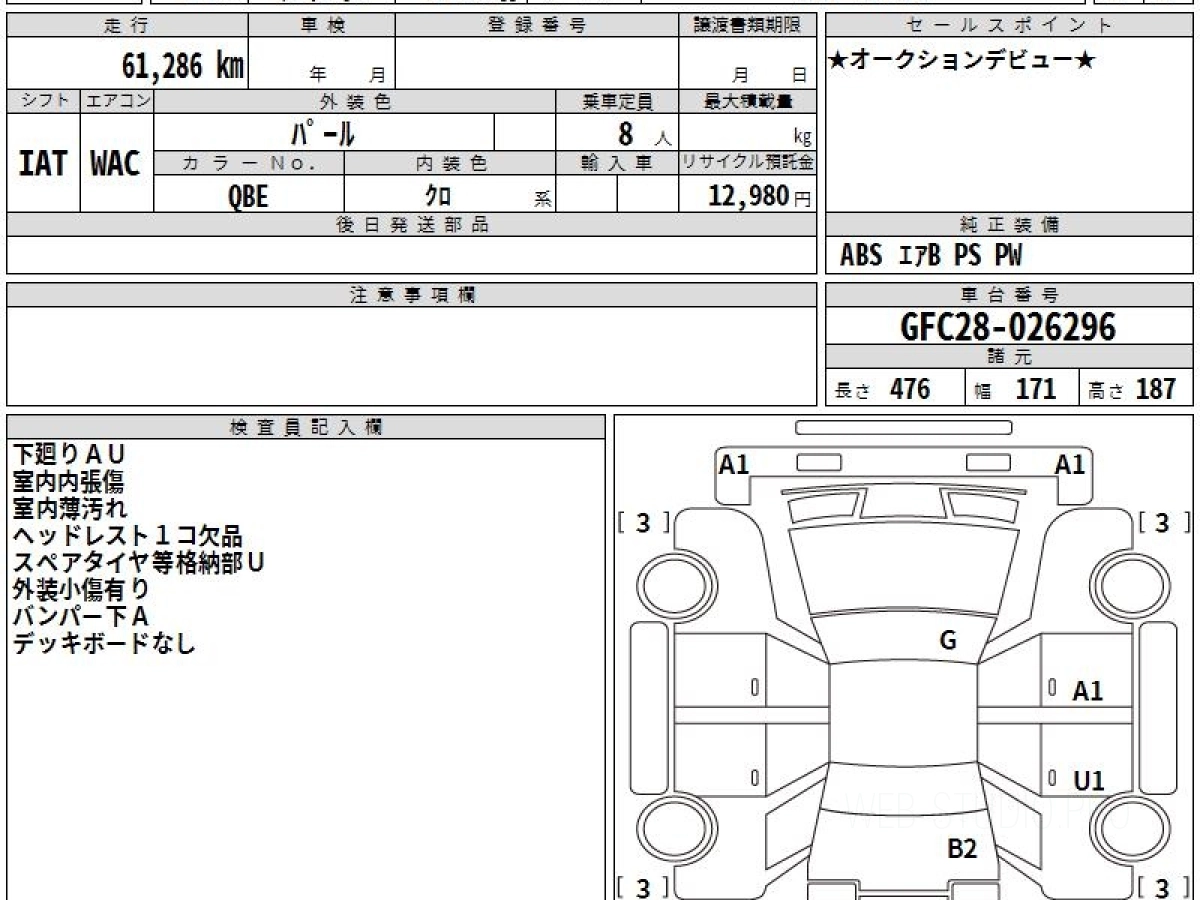Select the U1 damage mark on the car diagram

(1089, 781)
